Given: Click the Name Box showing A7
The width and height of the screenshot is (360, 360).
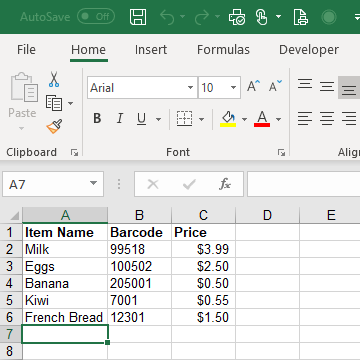Looking at the screenshot, I should [53, 184].
